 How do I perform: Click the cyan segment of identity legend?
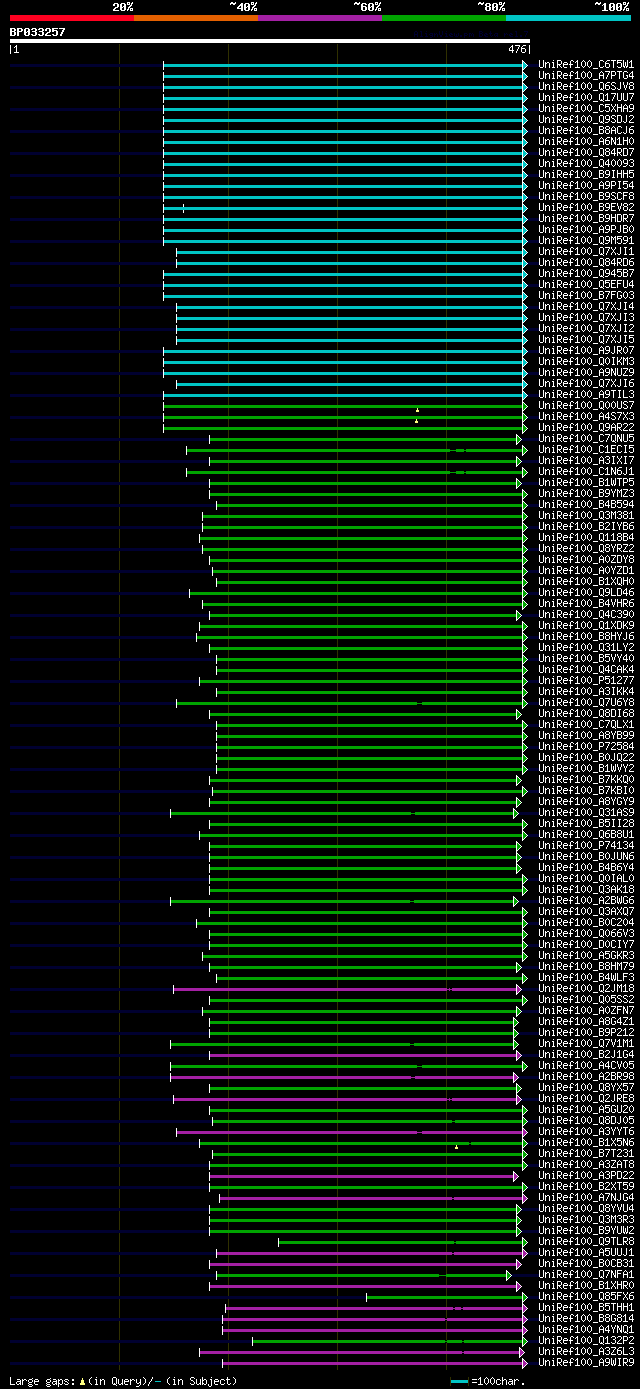click(x=568, y=18)
